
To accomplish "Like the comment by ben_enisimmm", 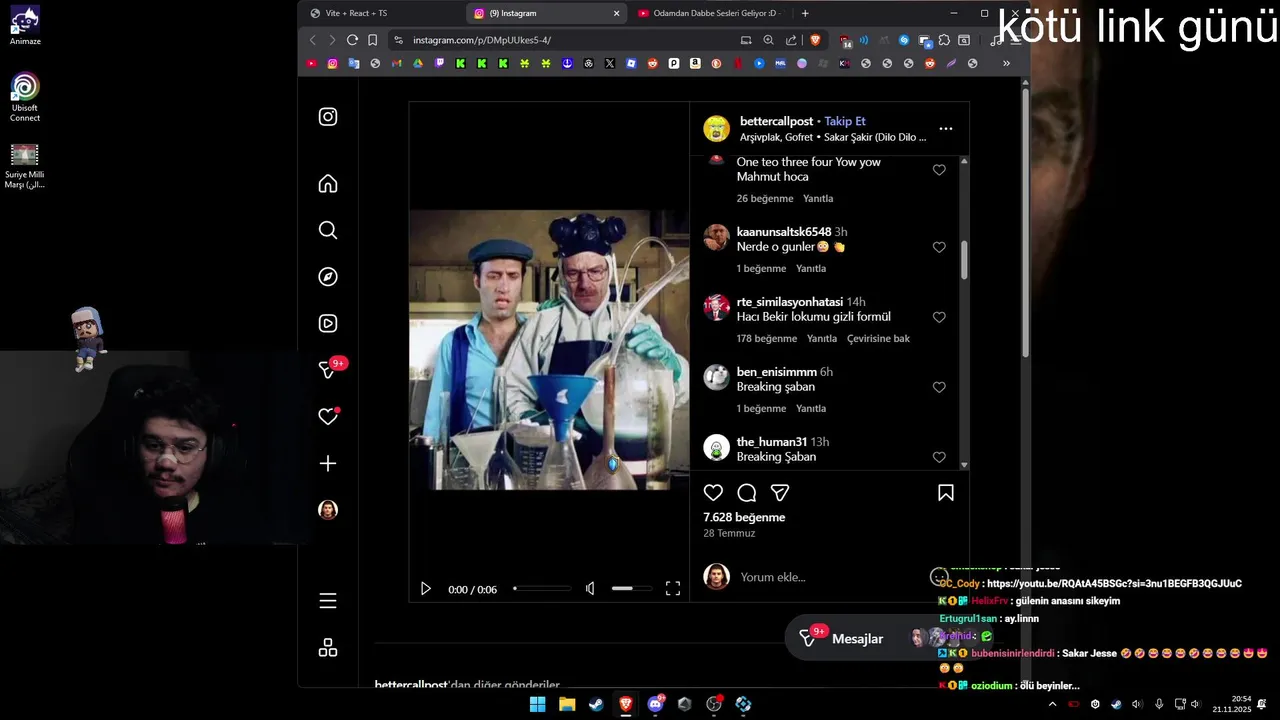I will point(939,387).
